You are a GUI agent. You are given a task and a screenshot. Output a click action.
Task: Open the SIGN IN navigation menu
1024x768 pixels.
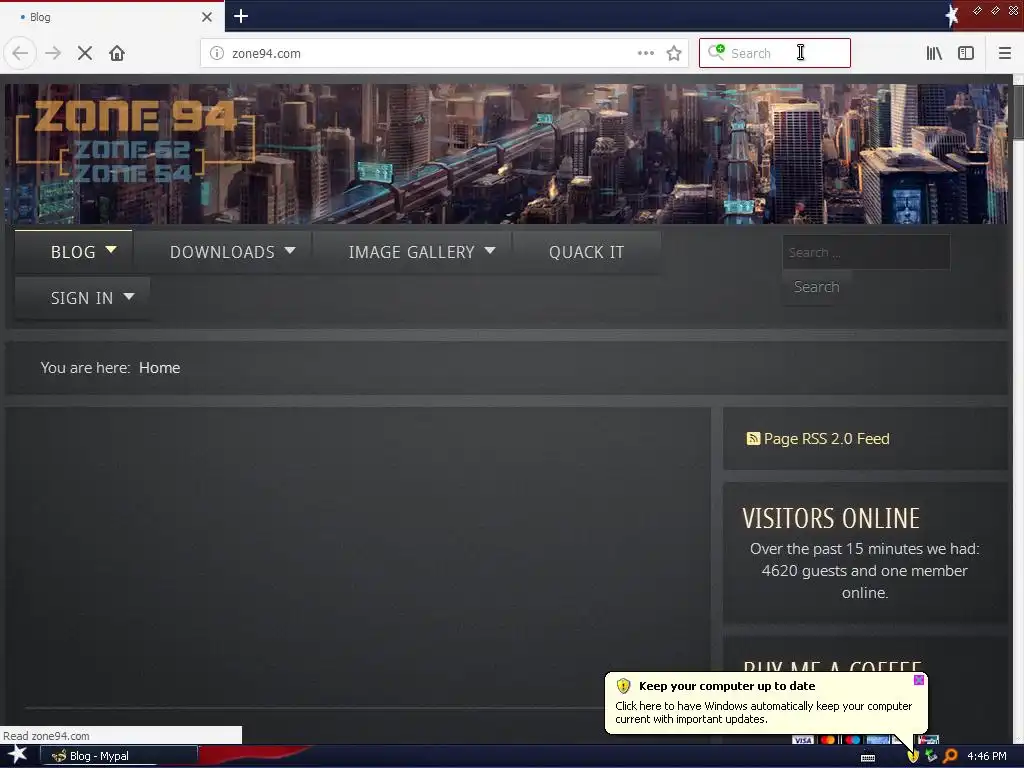(x=82, y=298)
